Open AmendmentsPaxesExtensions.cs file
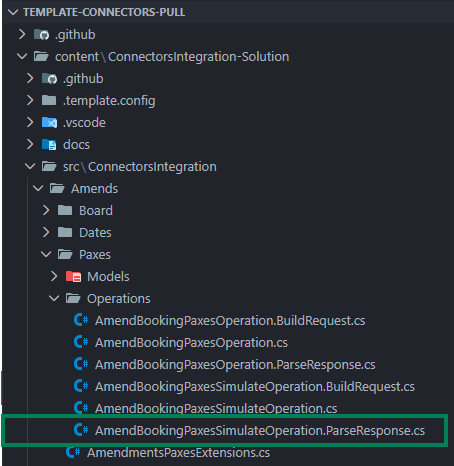Image resolution: width=454 pixels, height=466 pixels. (x=178, y=453)
